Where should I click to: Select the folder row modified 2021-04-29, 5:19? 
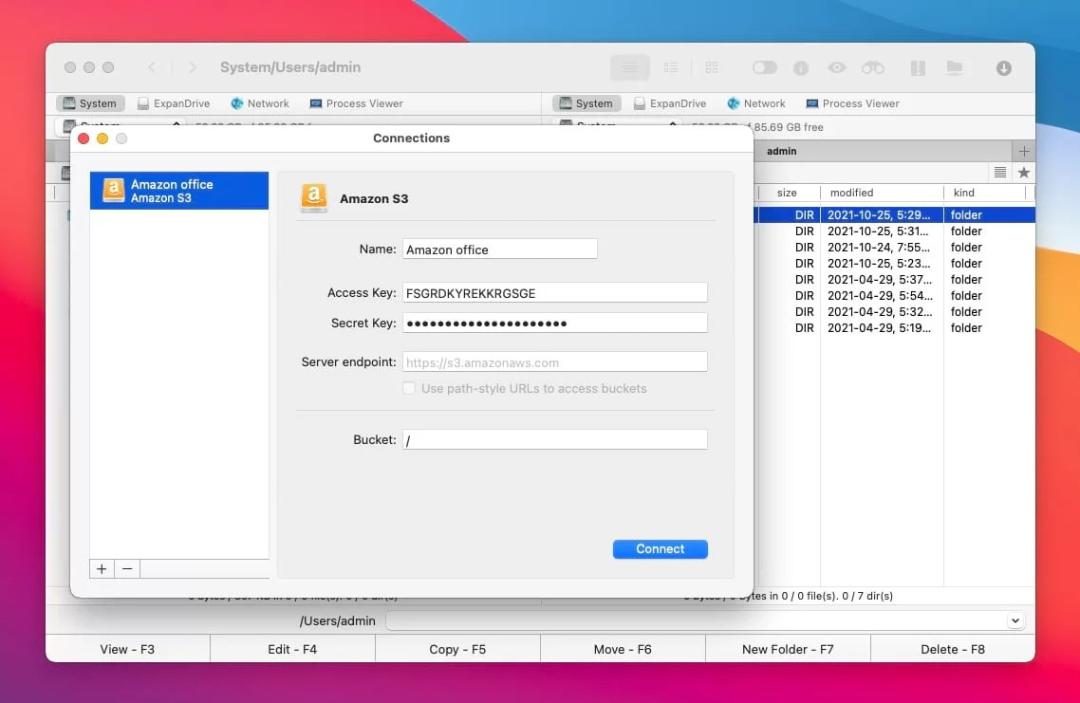coord(894,328)
